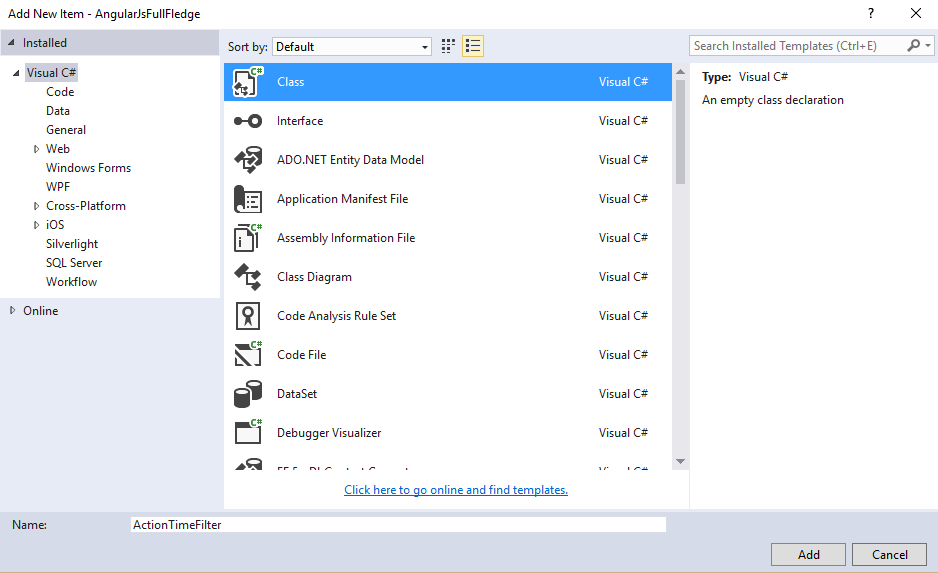Select Visual C# in the tree
Viewport: 938px width, 573px height.
[51, 73]
